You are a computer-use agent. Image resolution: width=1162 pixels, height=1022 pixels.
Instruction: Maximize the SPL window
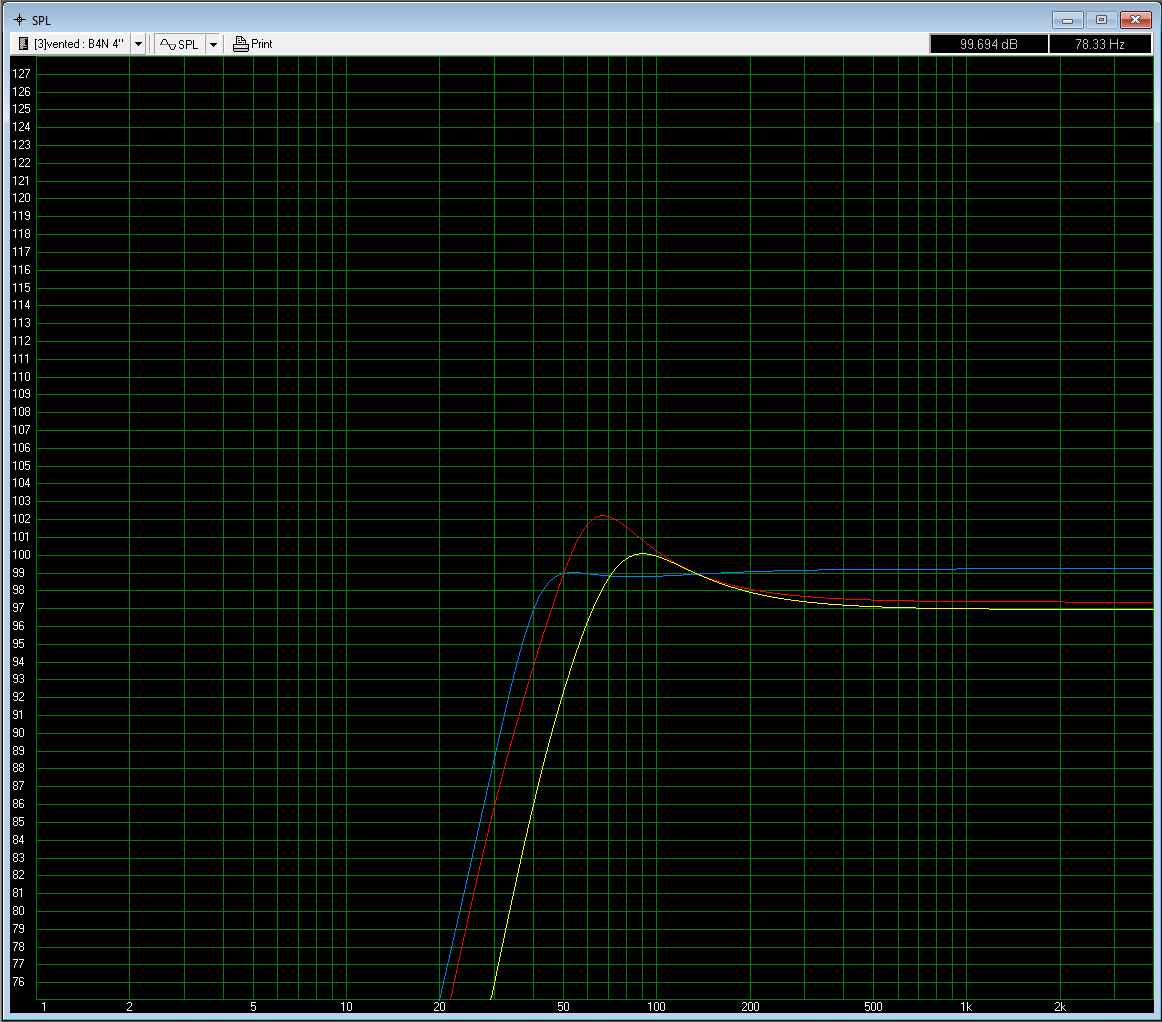coord(1101,19)
